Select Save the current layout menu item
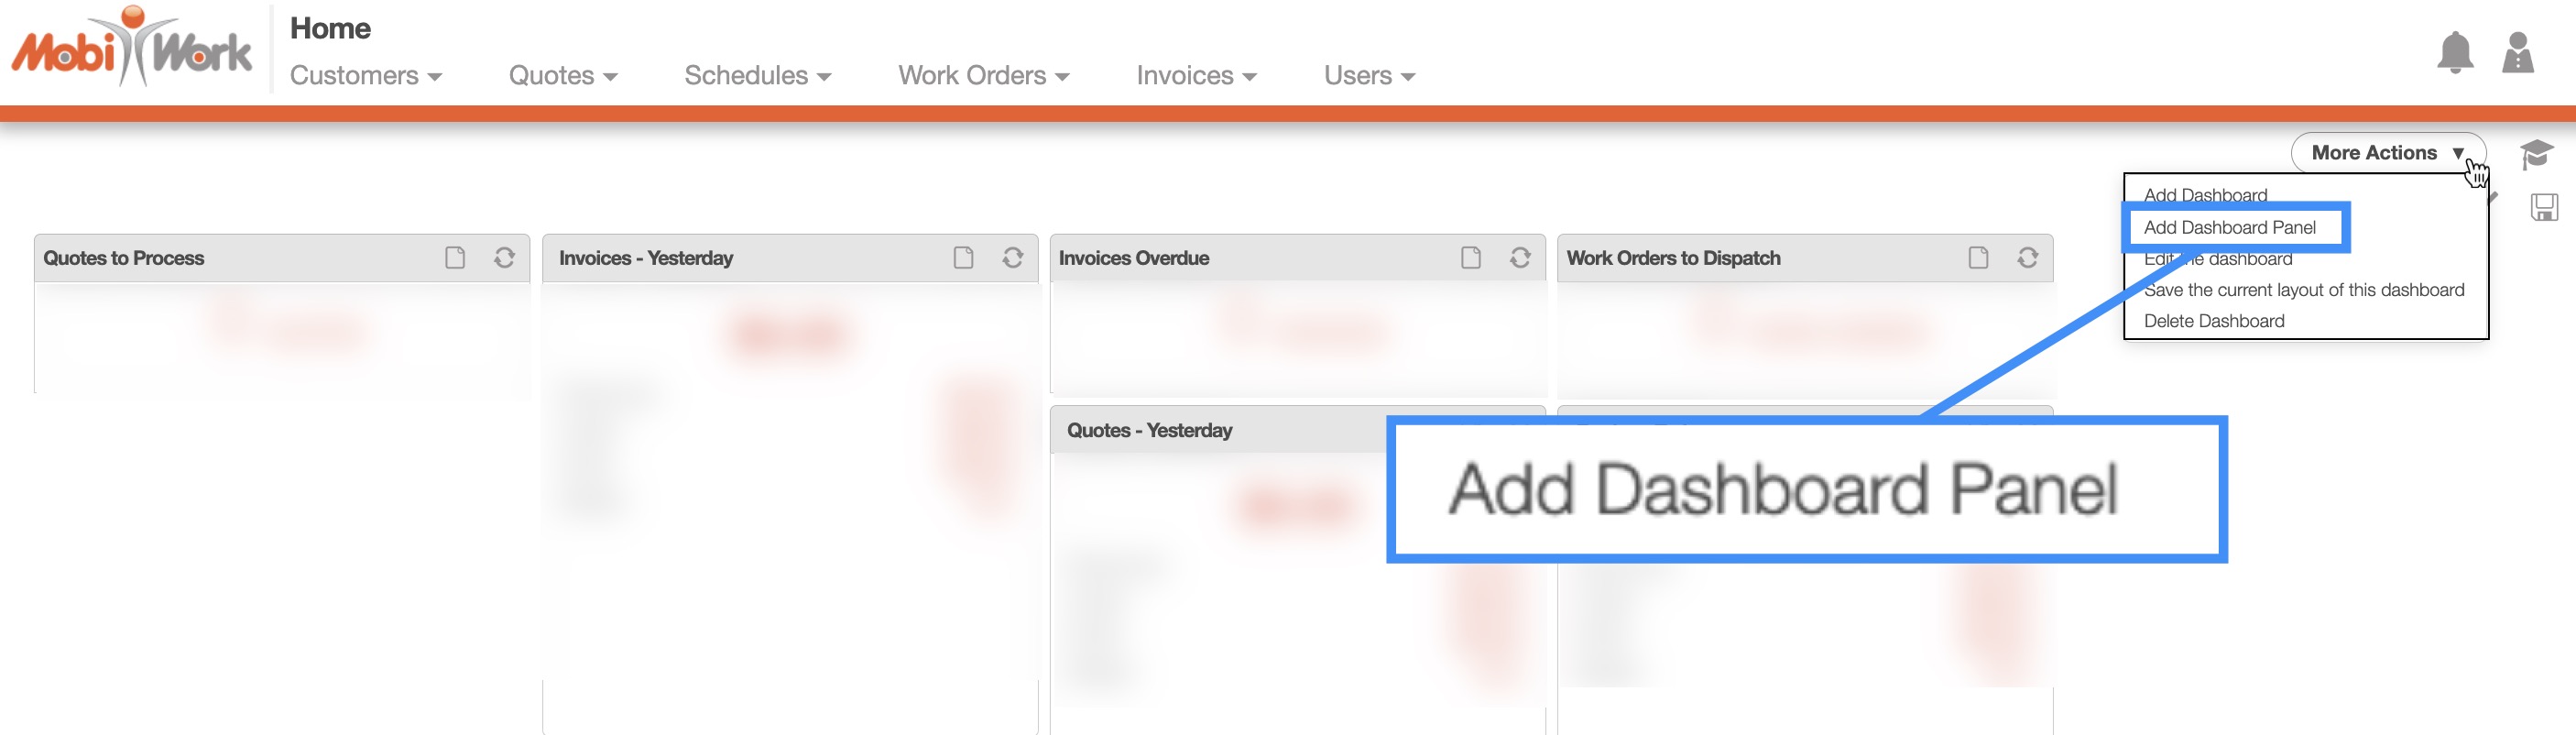The image size is (2576, 735). pyautogui.click(x=2303, y=290)
